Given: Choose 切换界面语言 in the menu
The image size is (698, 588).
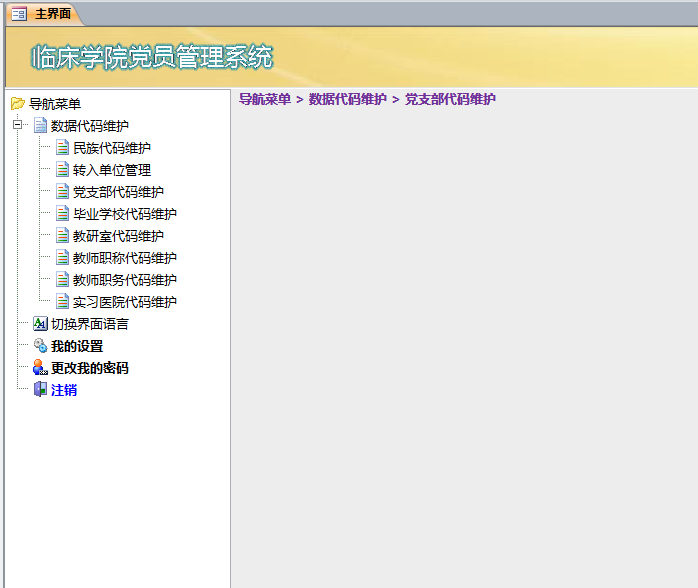Looking at the screenshot, I should (x=89, y=324).
